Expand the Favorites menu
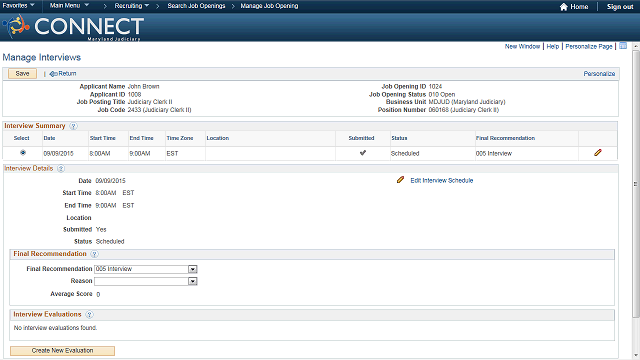Screen dimensions: 640x360 click(x=18, y=6)
